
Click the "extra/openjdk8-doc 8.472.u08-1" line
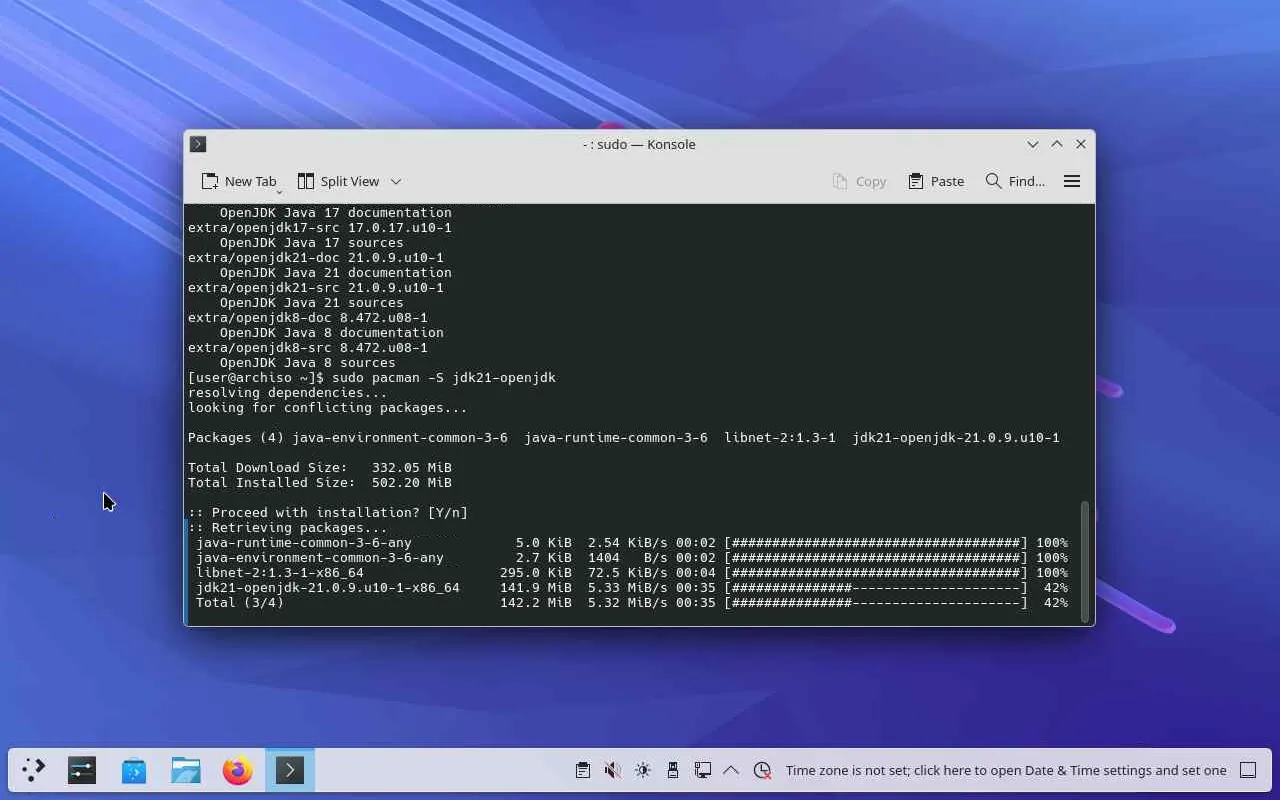pyautogui.click(x=308, y=318)
